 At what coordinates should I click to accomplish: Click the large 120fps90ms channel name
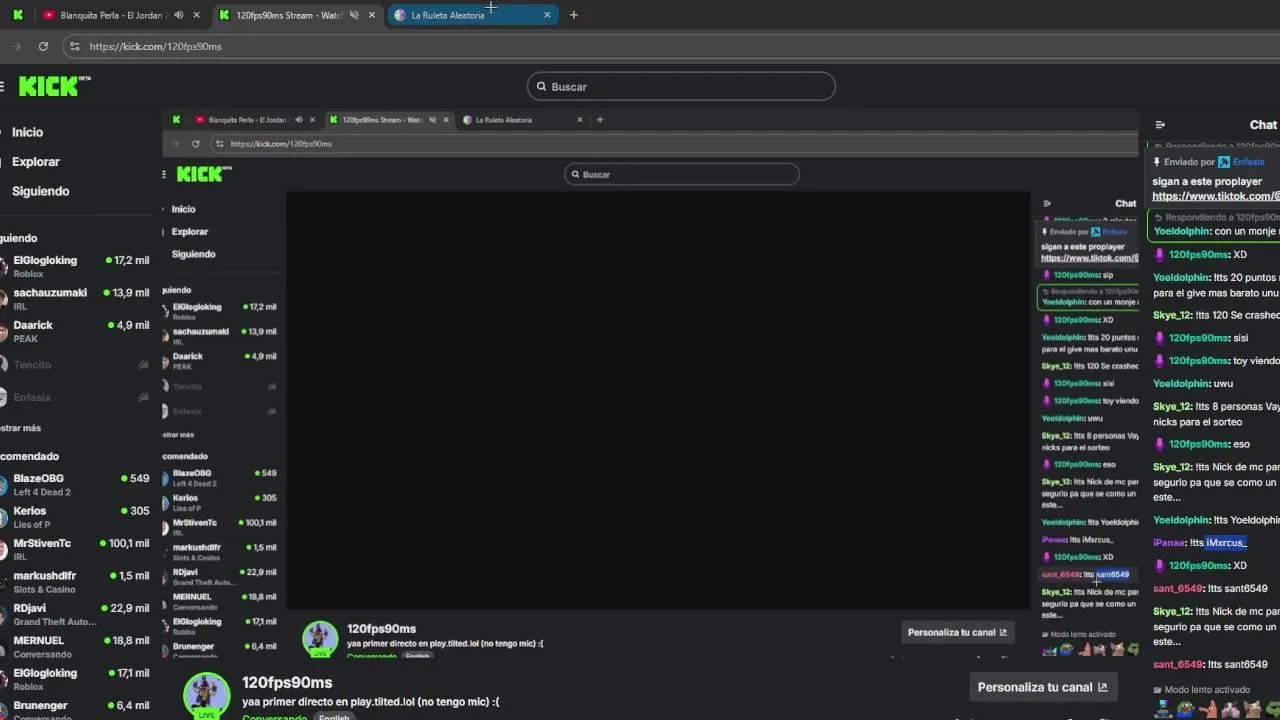coord(287,682)
